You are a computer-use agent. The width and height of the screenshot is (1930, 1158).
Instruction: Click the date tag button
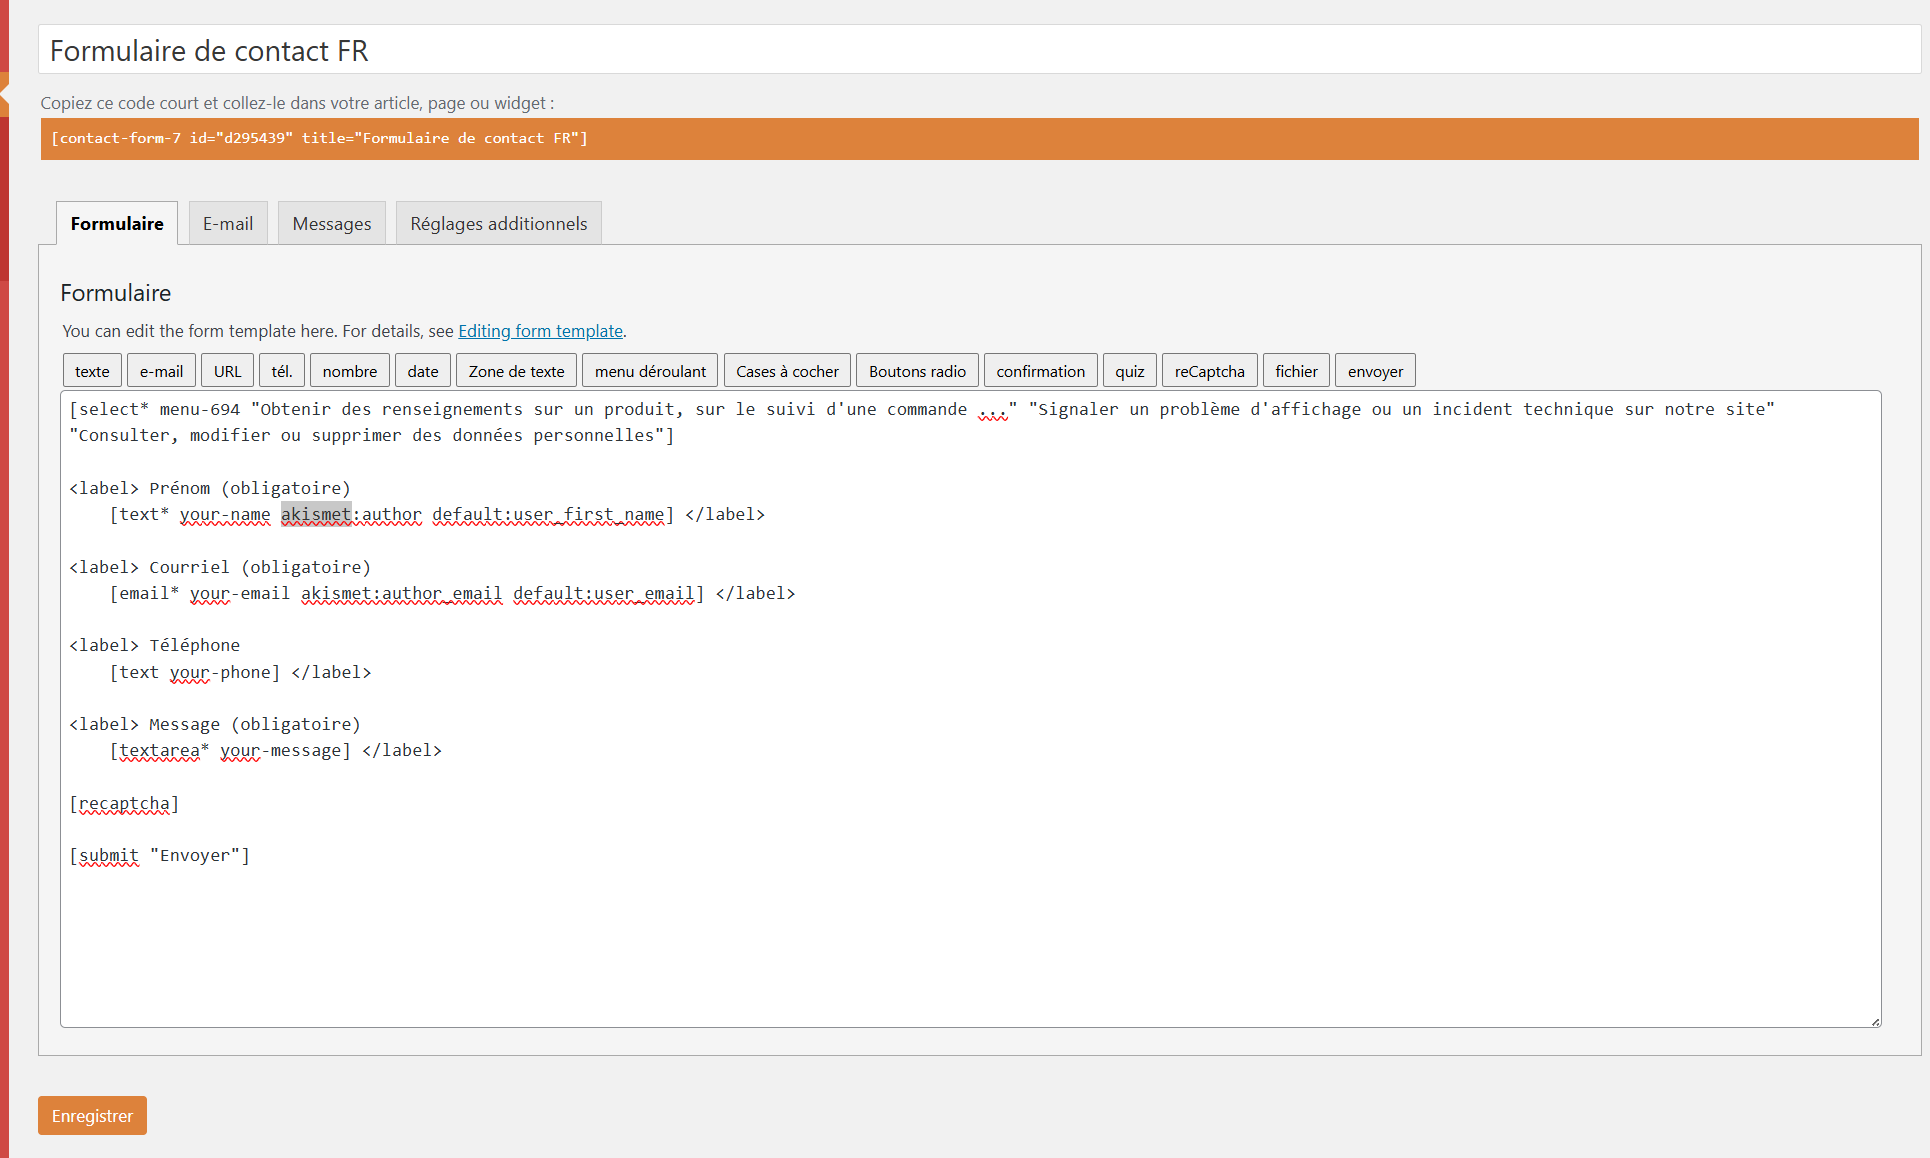[x=422, y=371]
